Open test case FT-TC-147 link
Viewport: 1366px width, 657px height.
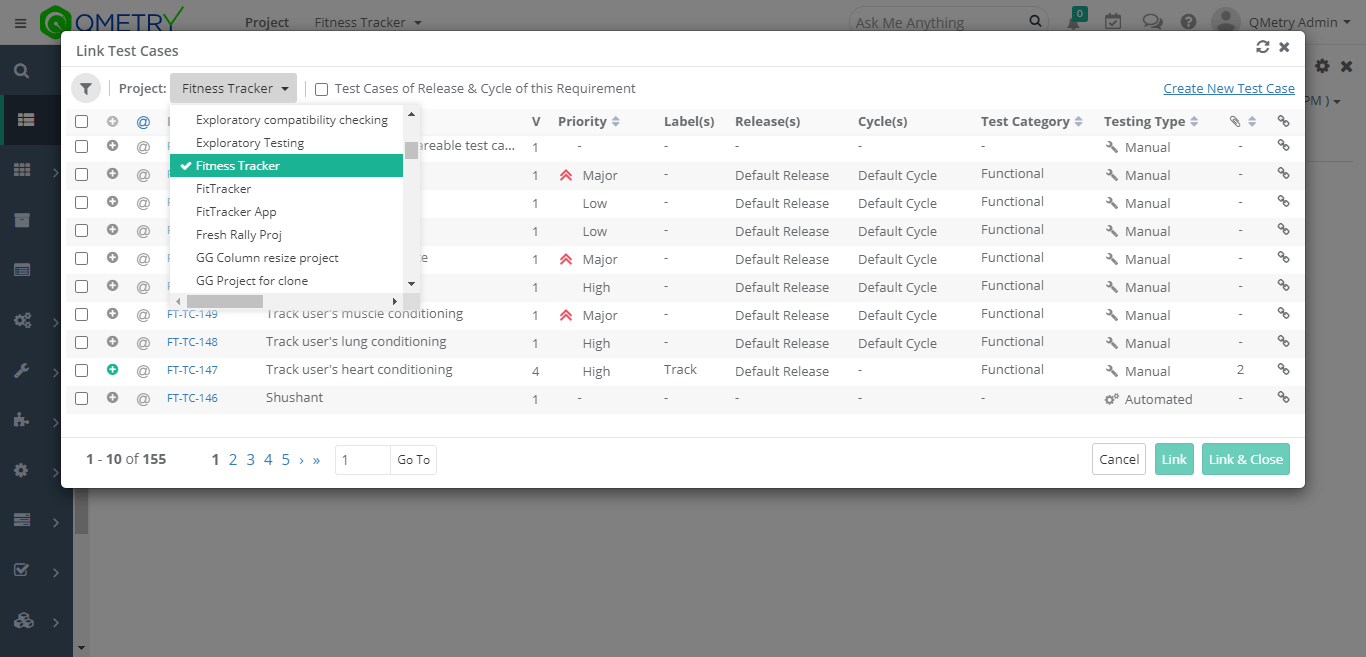[192, 370]
